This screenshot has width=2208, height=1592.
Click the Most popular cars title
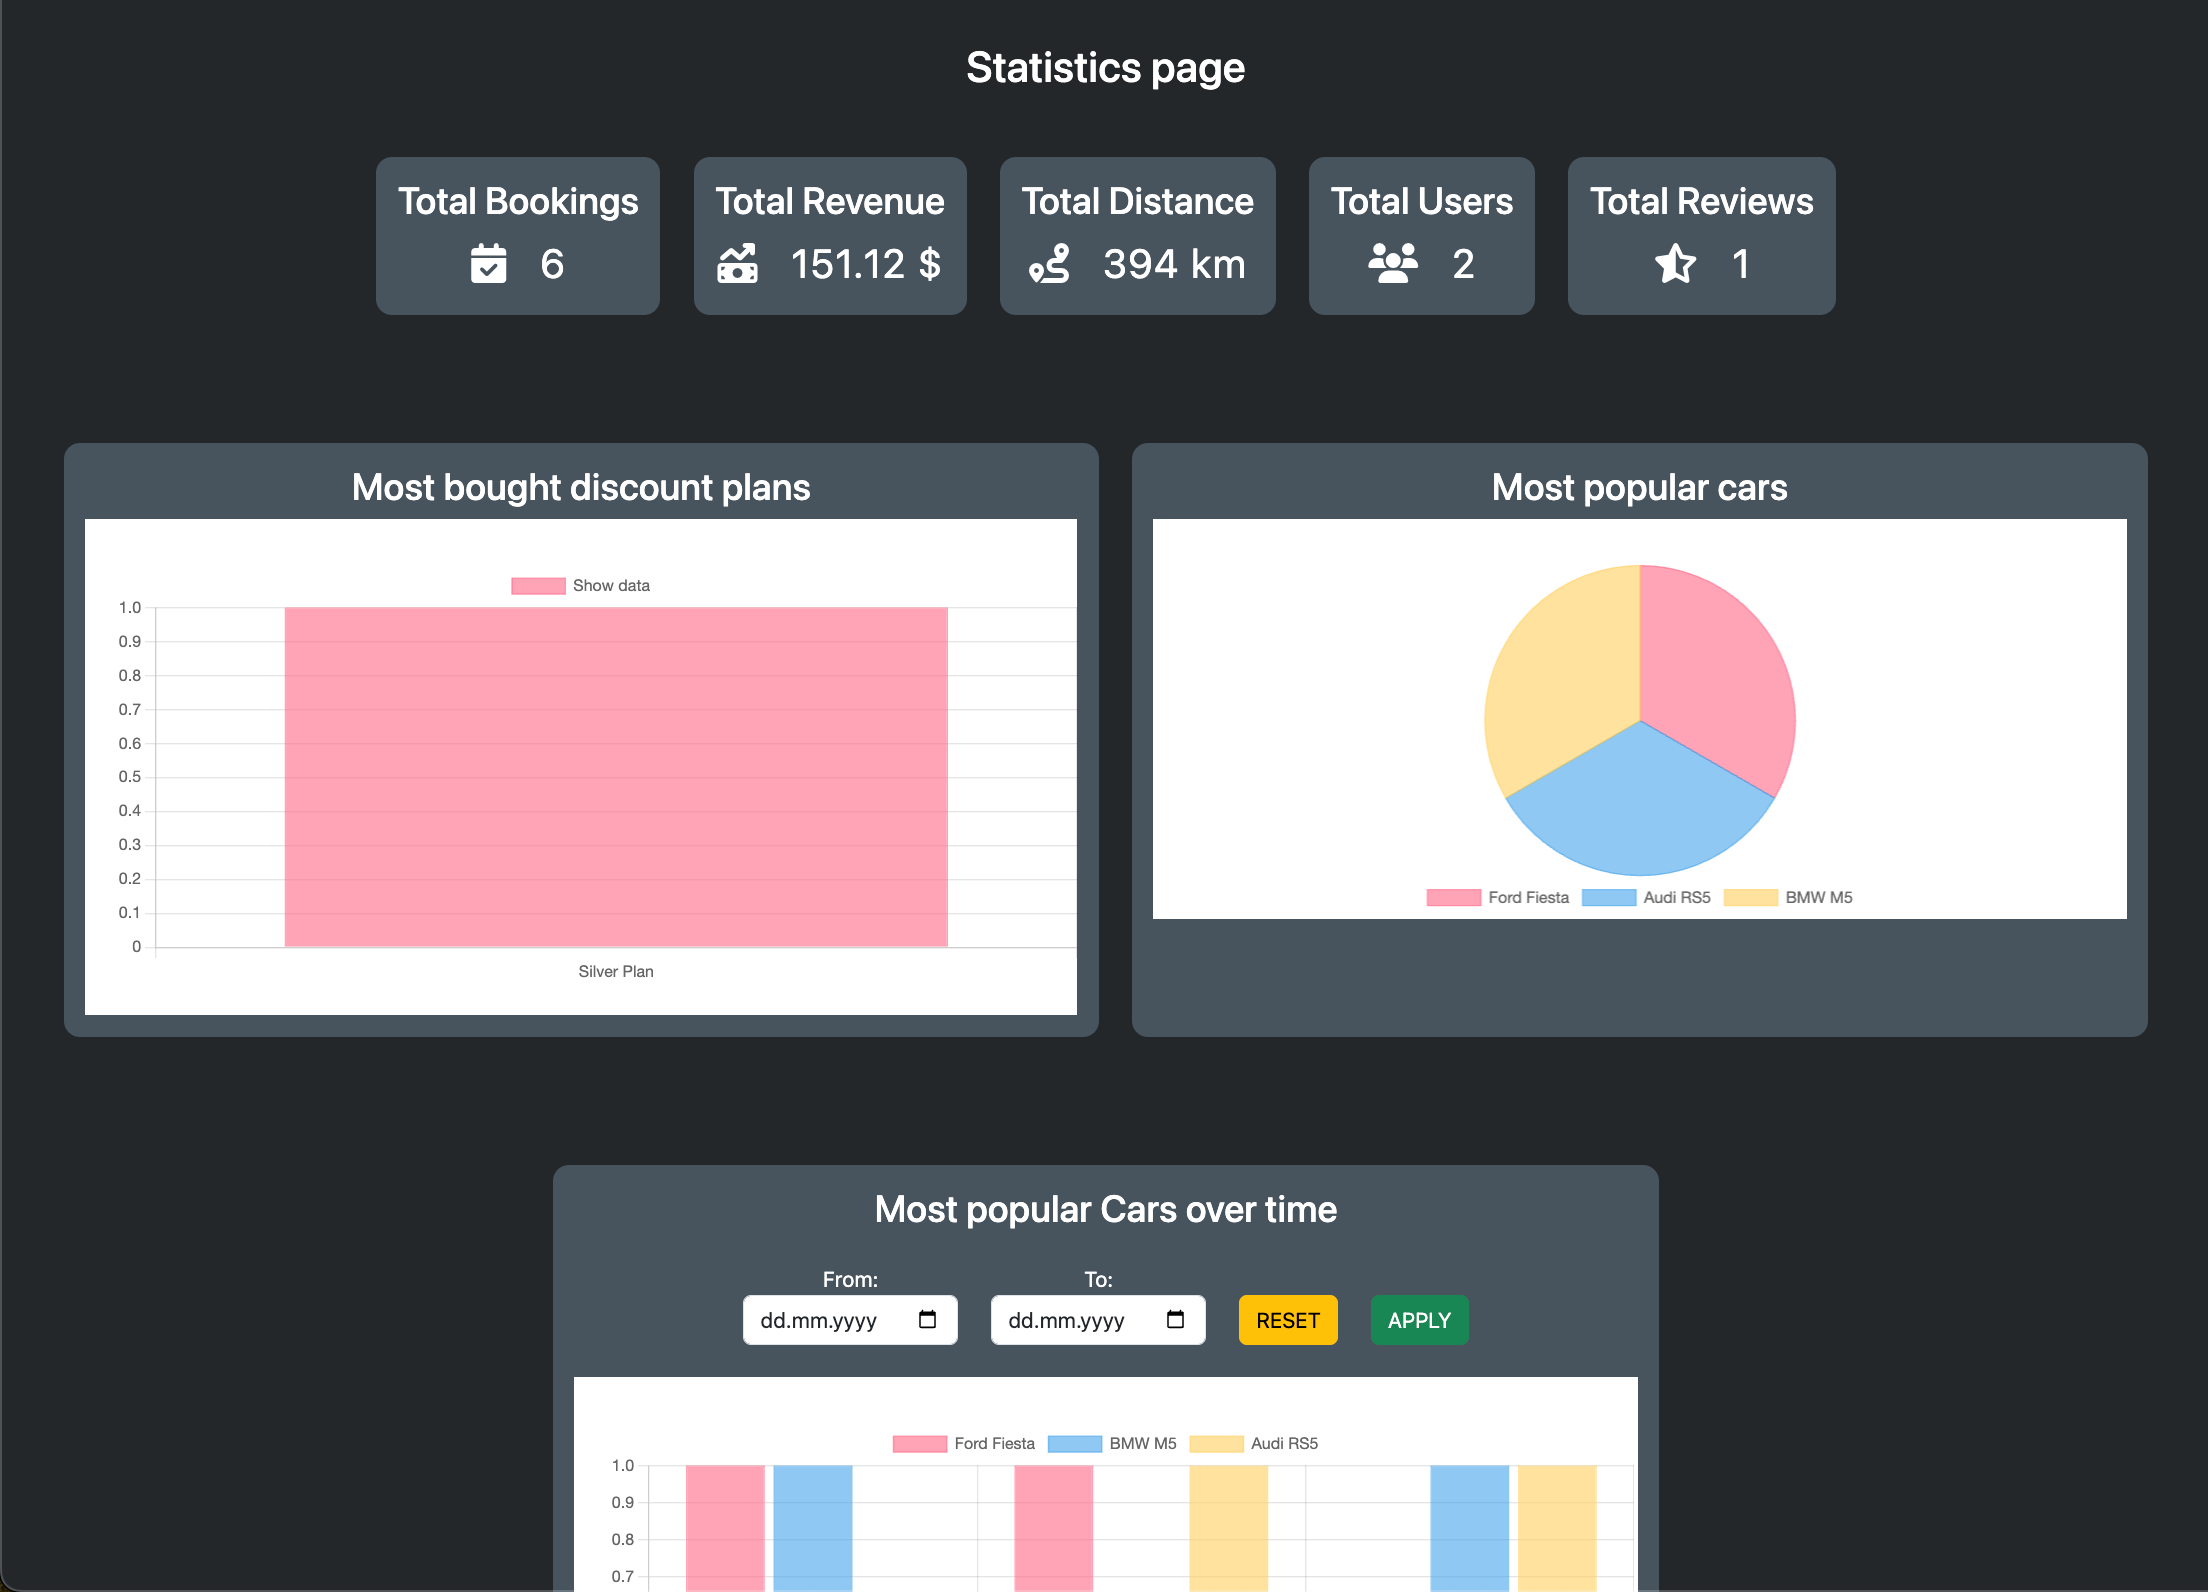[x=1640, y=488]
